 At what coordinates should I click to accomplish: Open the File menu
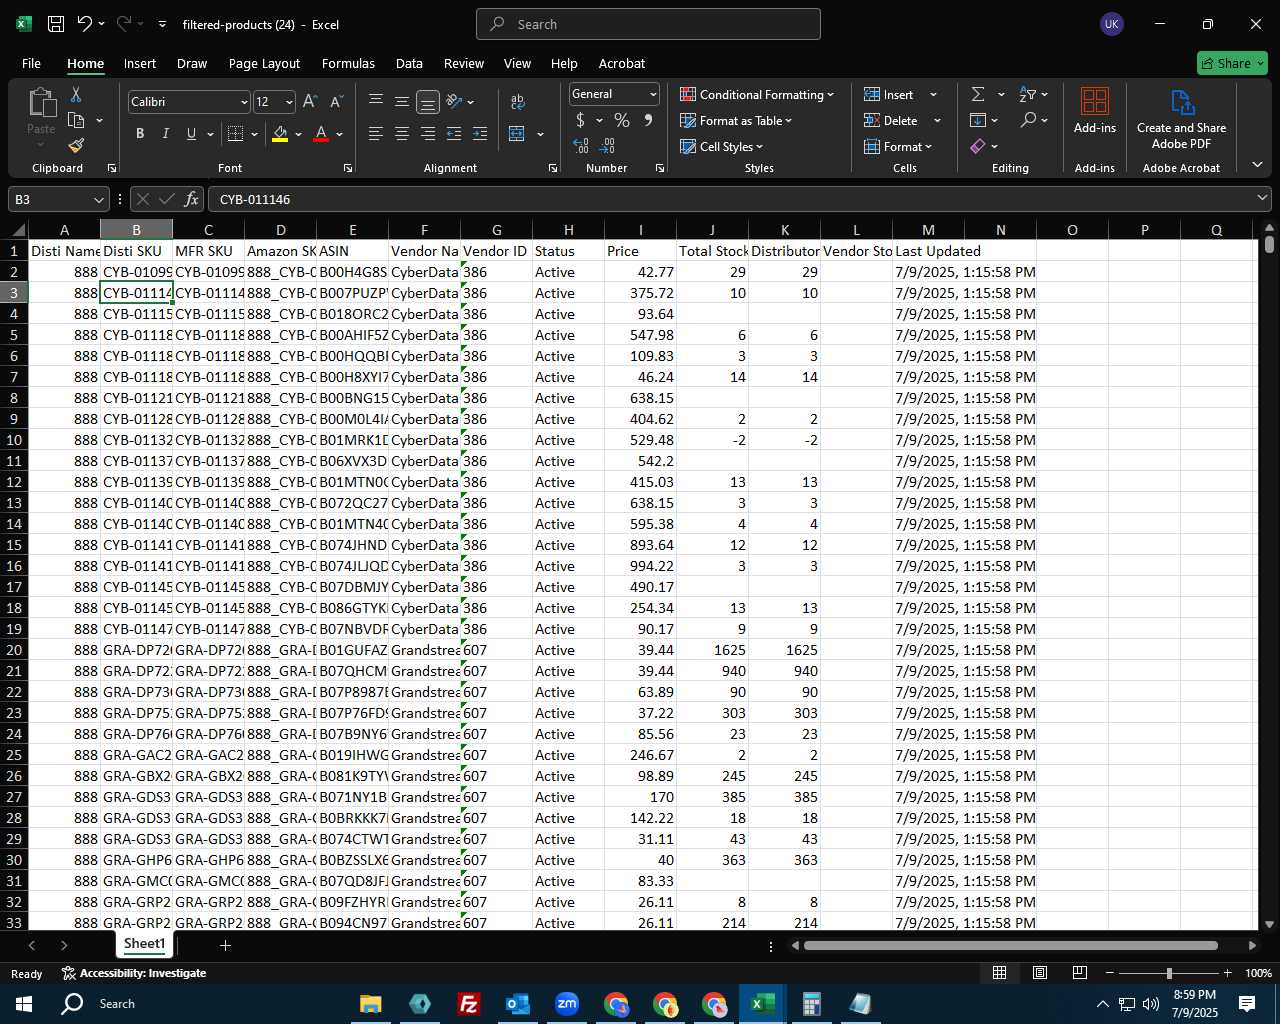pos(31,63)
